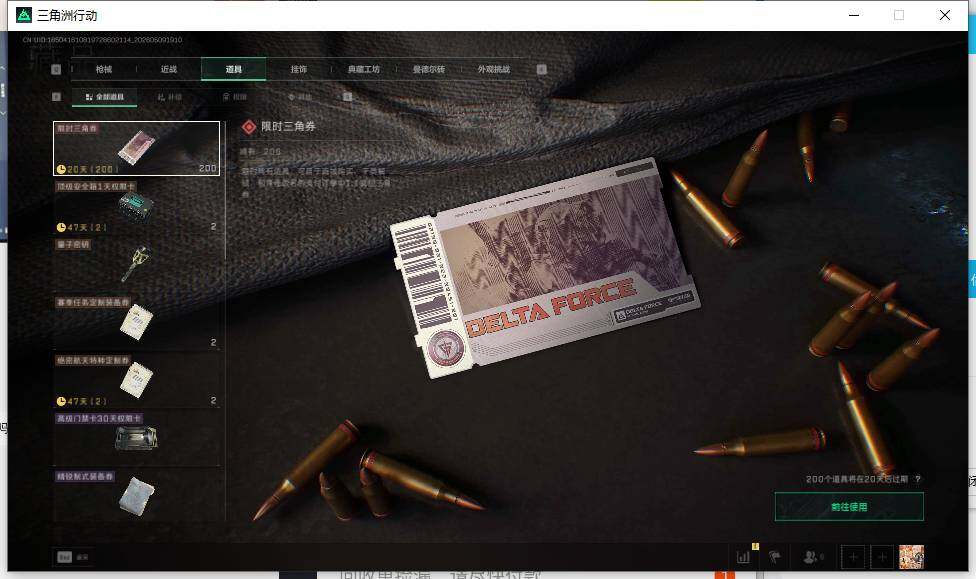Click previous-tab key icon left of 枪械

[56, 69]
